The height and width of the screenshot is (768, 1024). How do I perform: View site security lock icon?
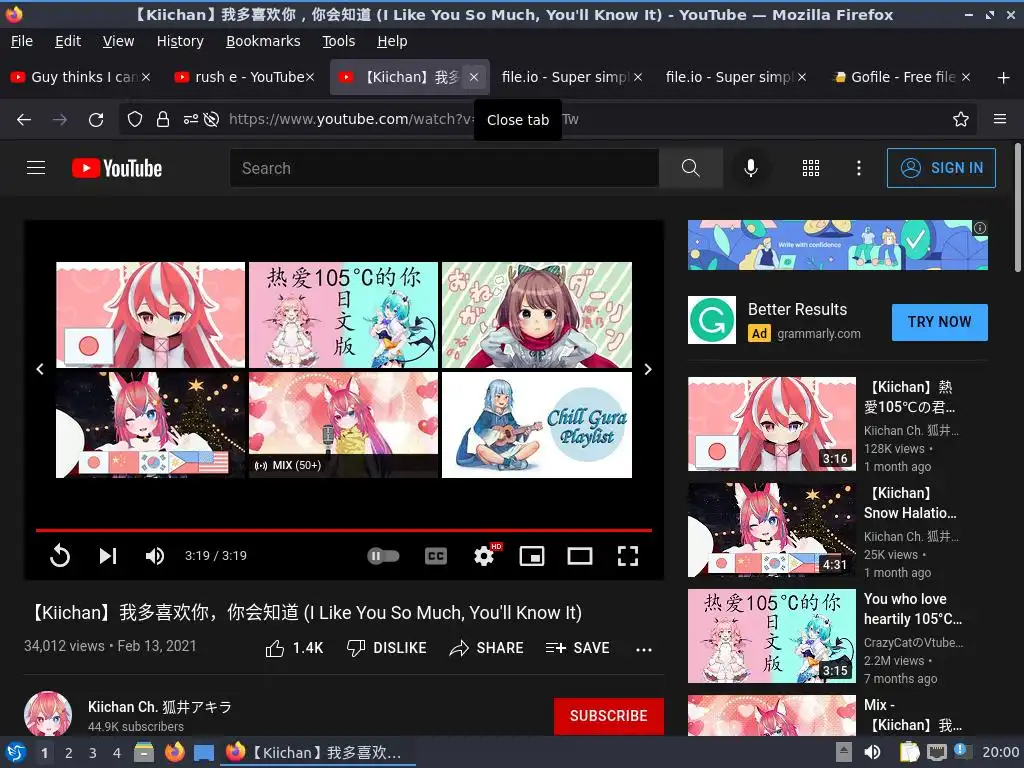163,119
